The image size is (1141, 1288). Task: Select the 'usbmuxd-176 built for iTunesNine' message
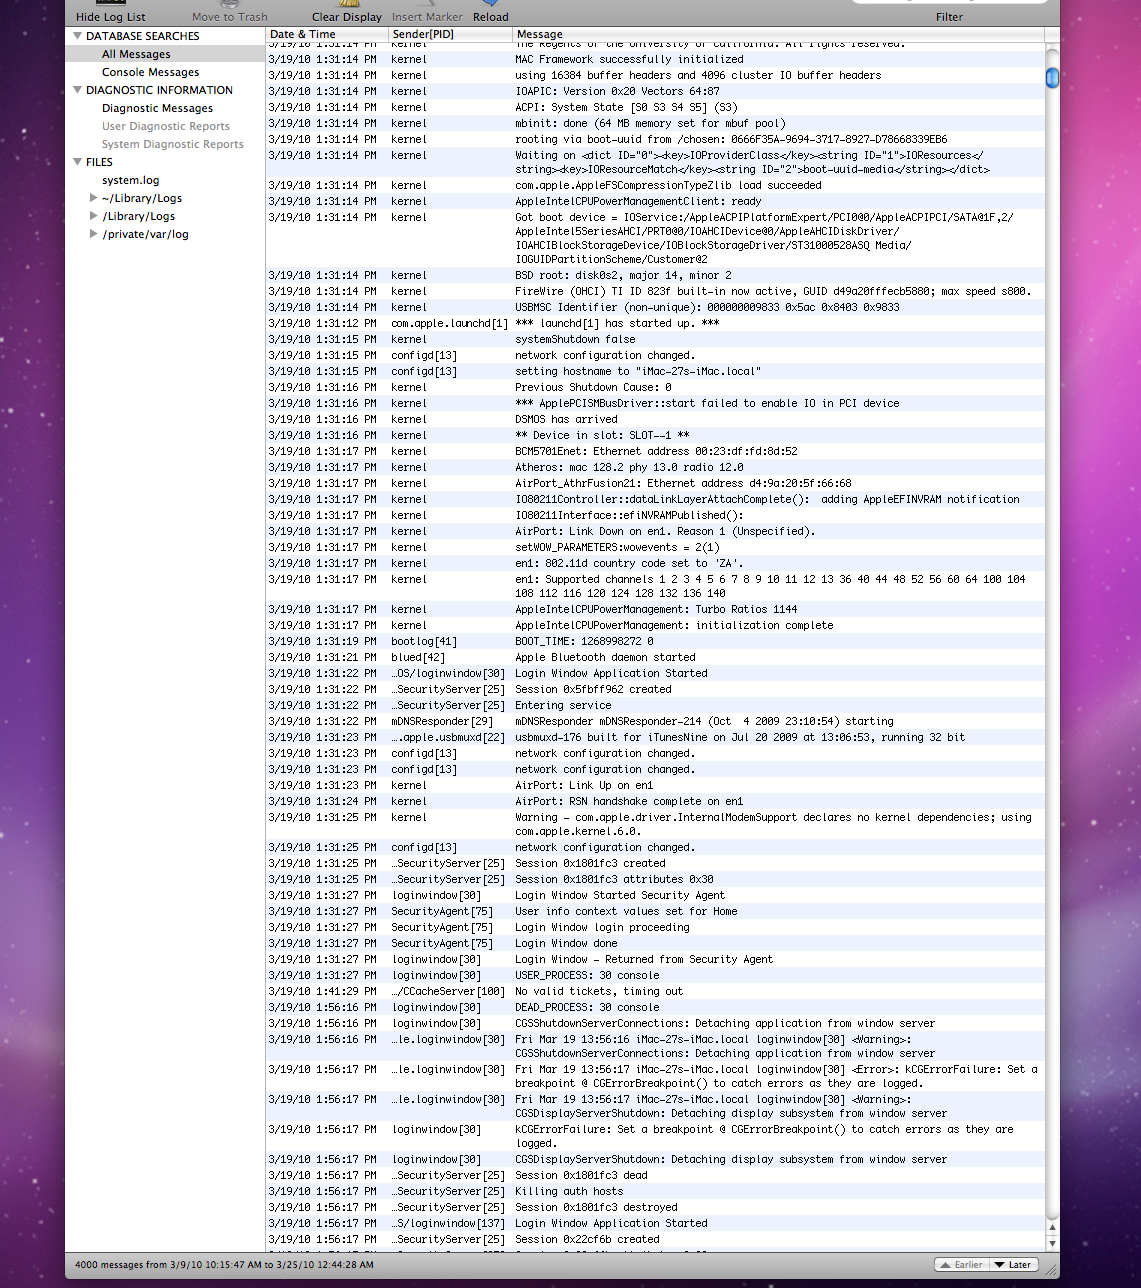click(740, 737)
